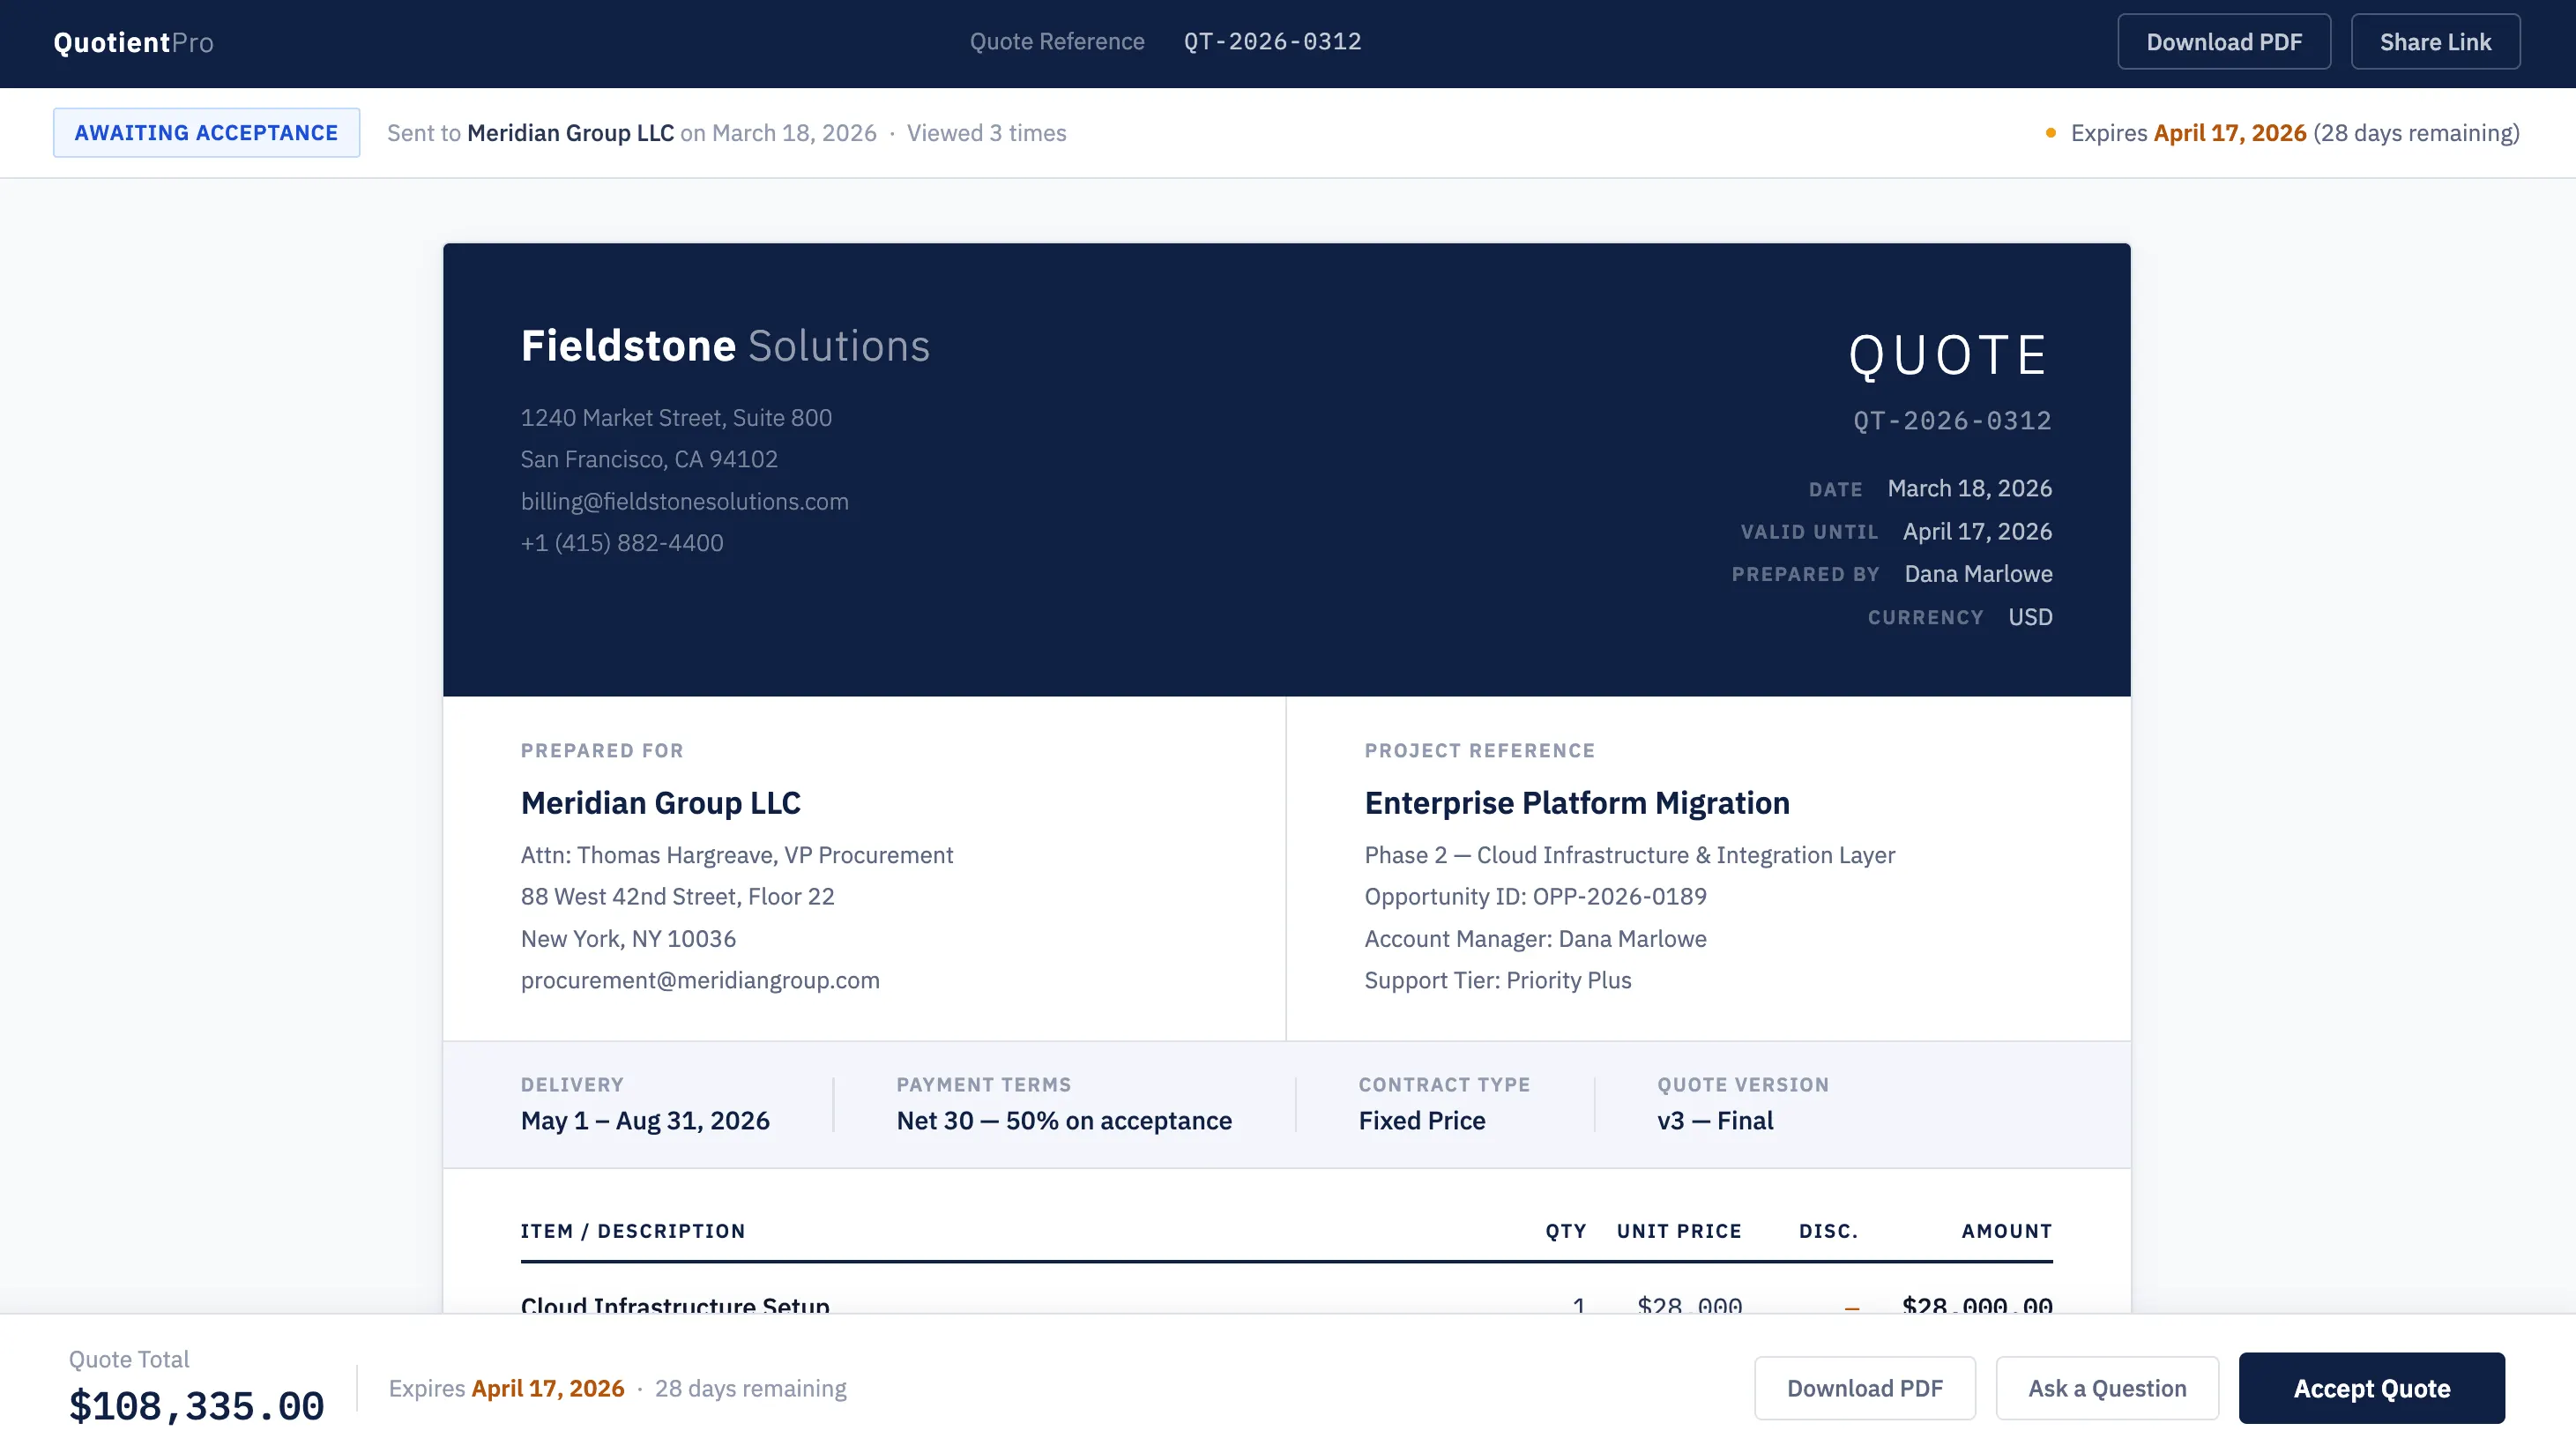Open Ask a Question button
2576x1453 pixels.
[x=2107, y=1388]
